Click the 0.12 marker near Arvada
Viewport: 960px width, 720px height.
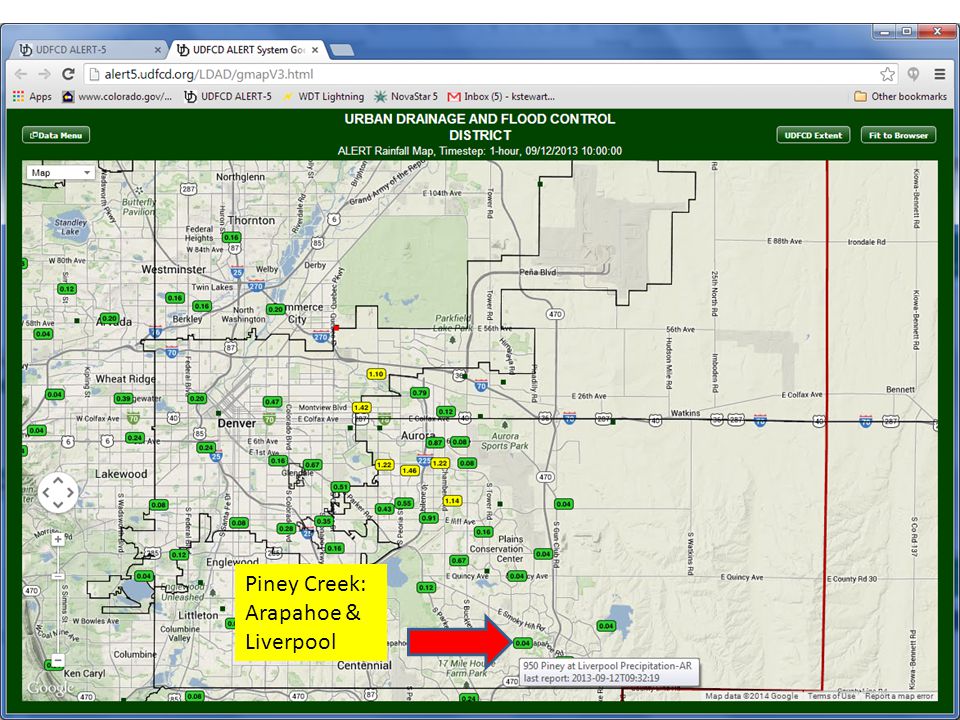click(67, 289)
